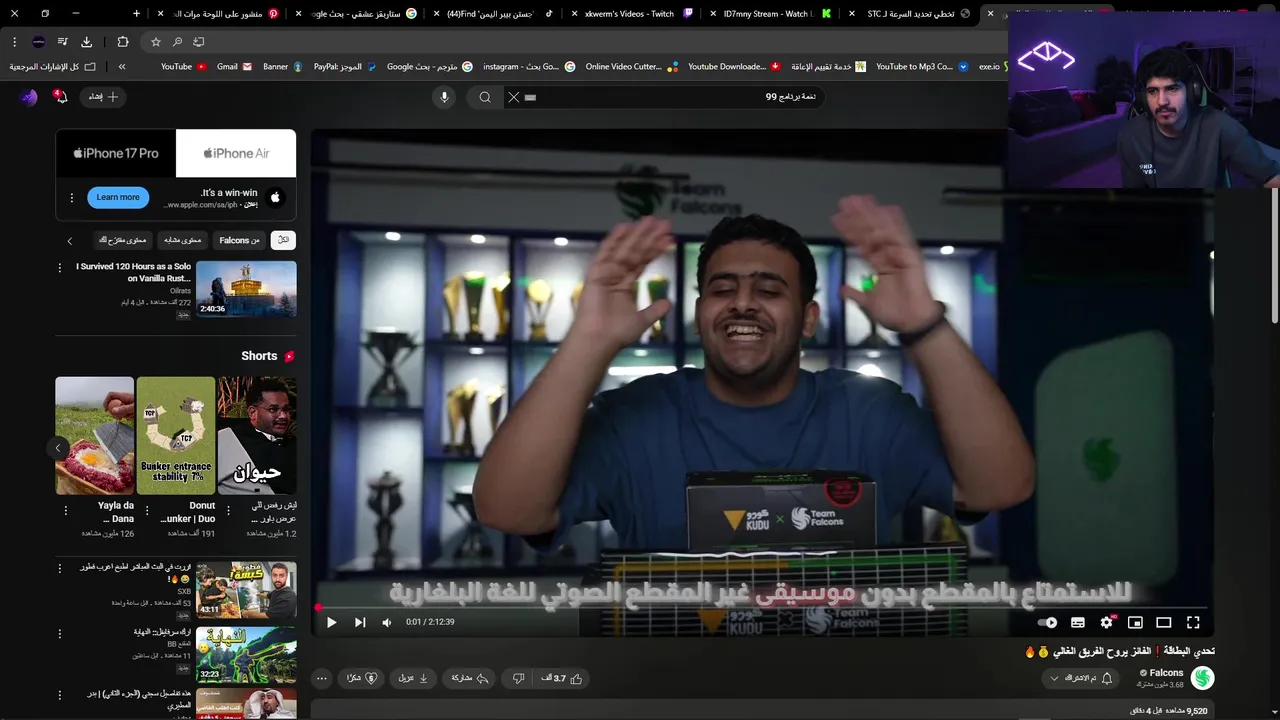The height and width of the screenshot is (720, 1280).
Task: Open the share (مشاركة) button
Action: pyautogui.click(x=468, y=678)
